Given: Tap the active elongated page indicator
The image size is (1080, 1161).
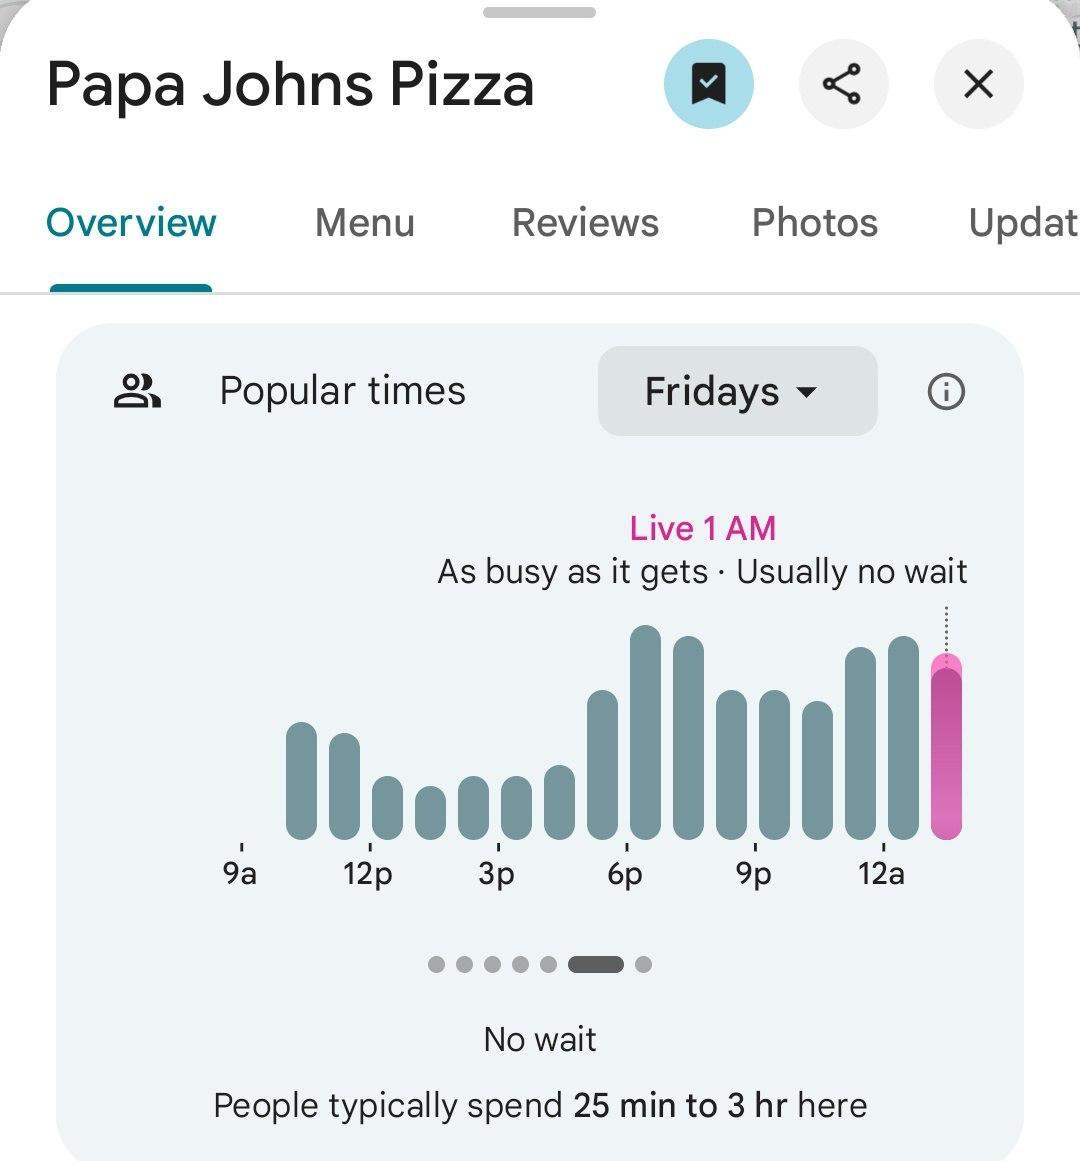Looking at the screenshot, I should point(596,964).
